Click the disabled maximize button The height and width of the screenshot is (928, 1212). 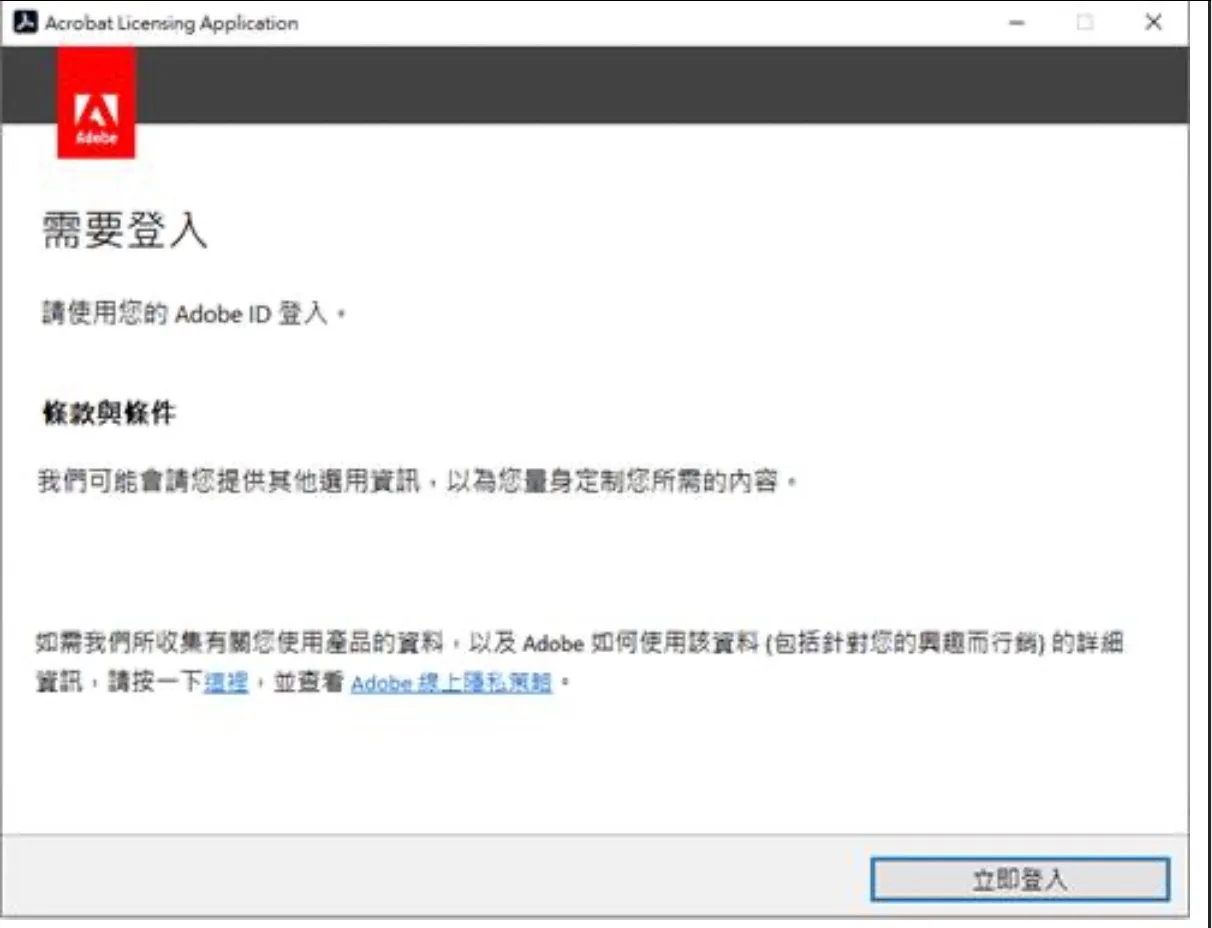click(1085, 22)
